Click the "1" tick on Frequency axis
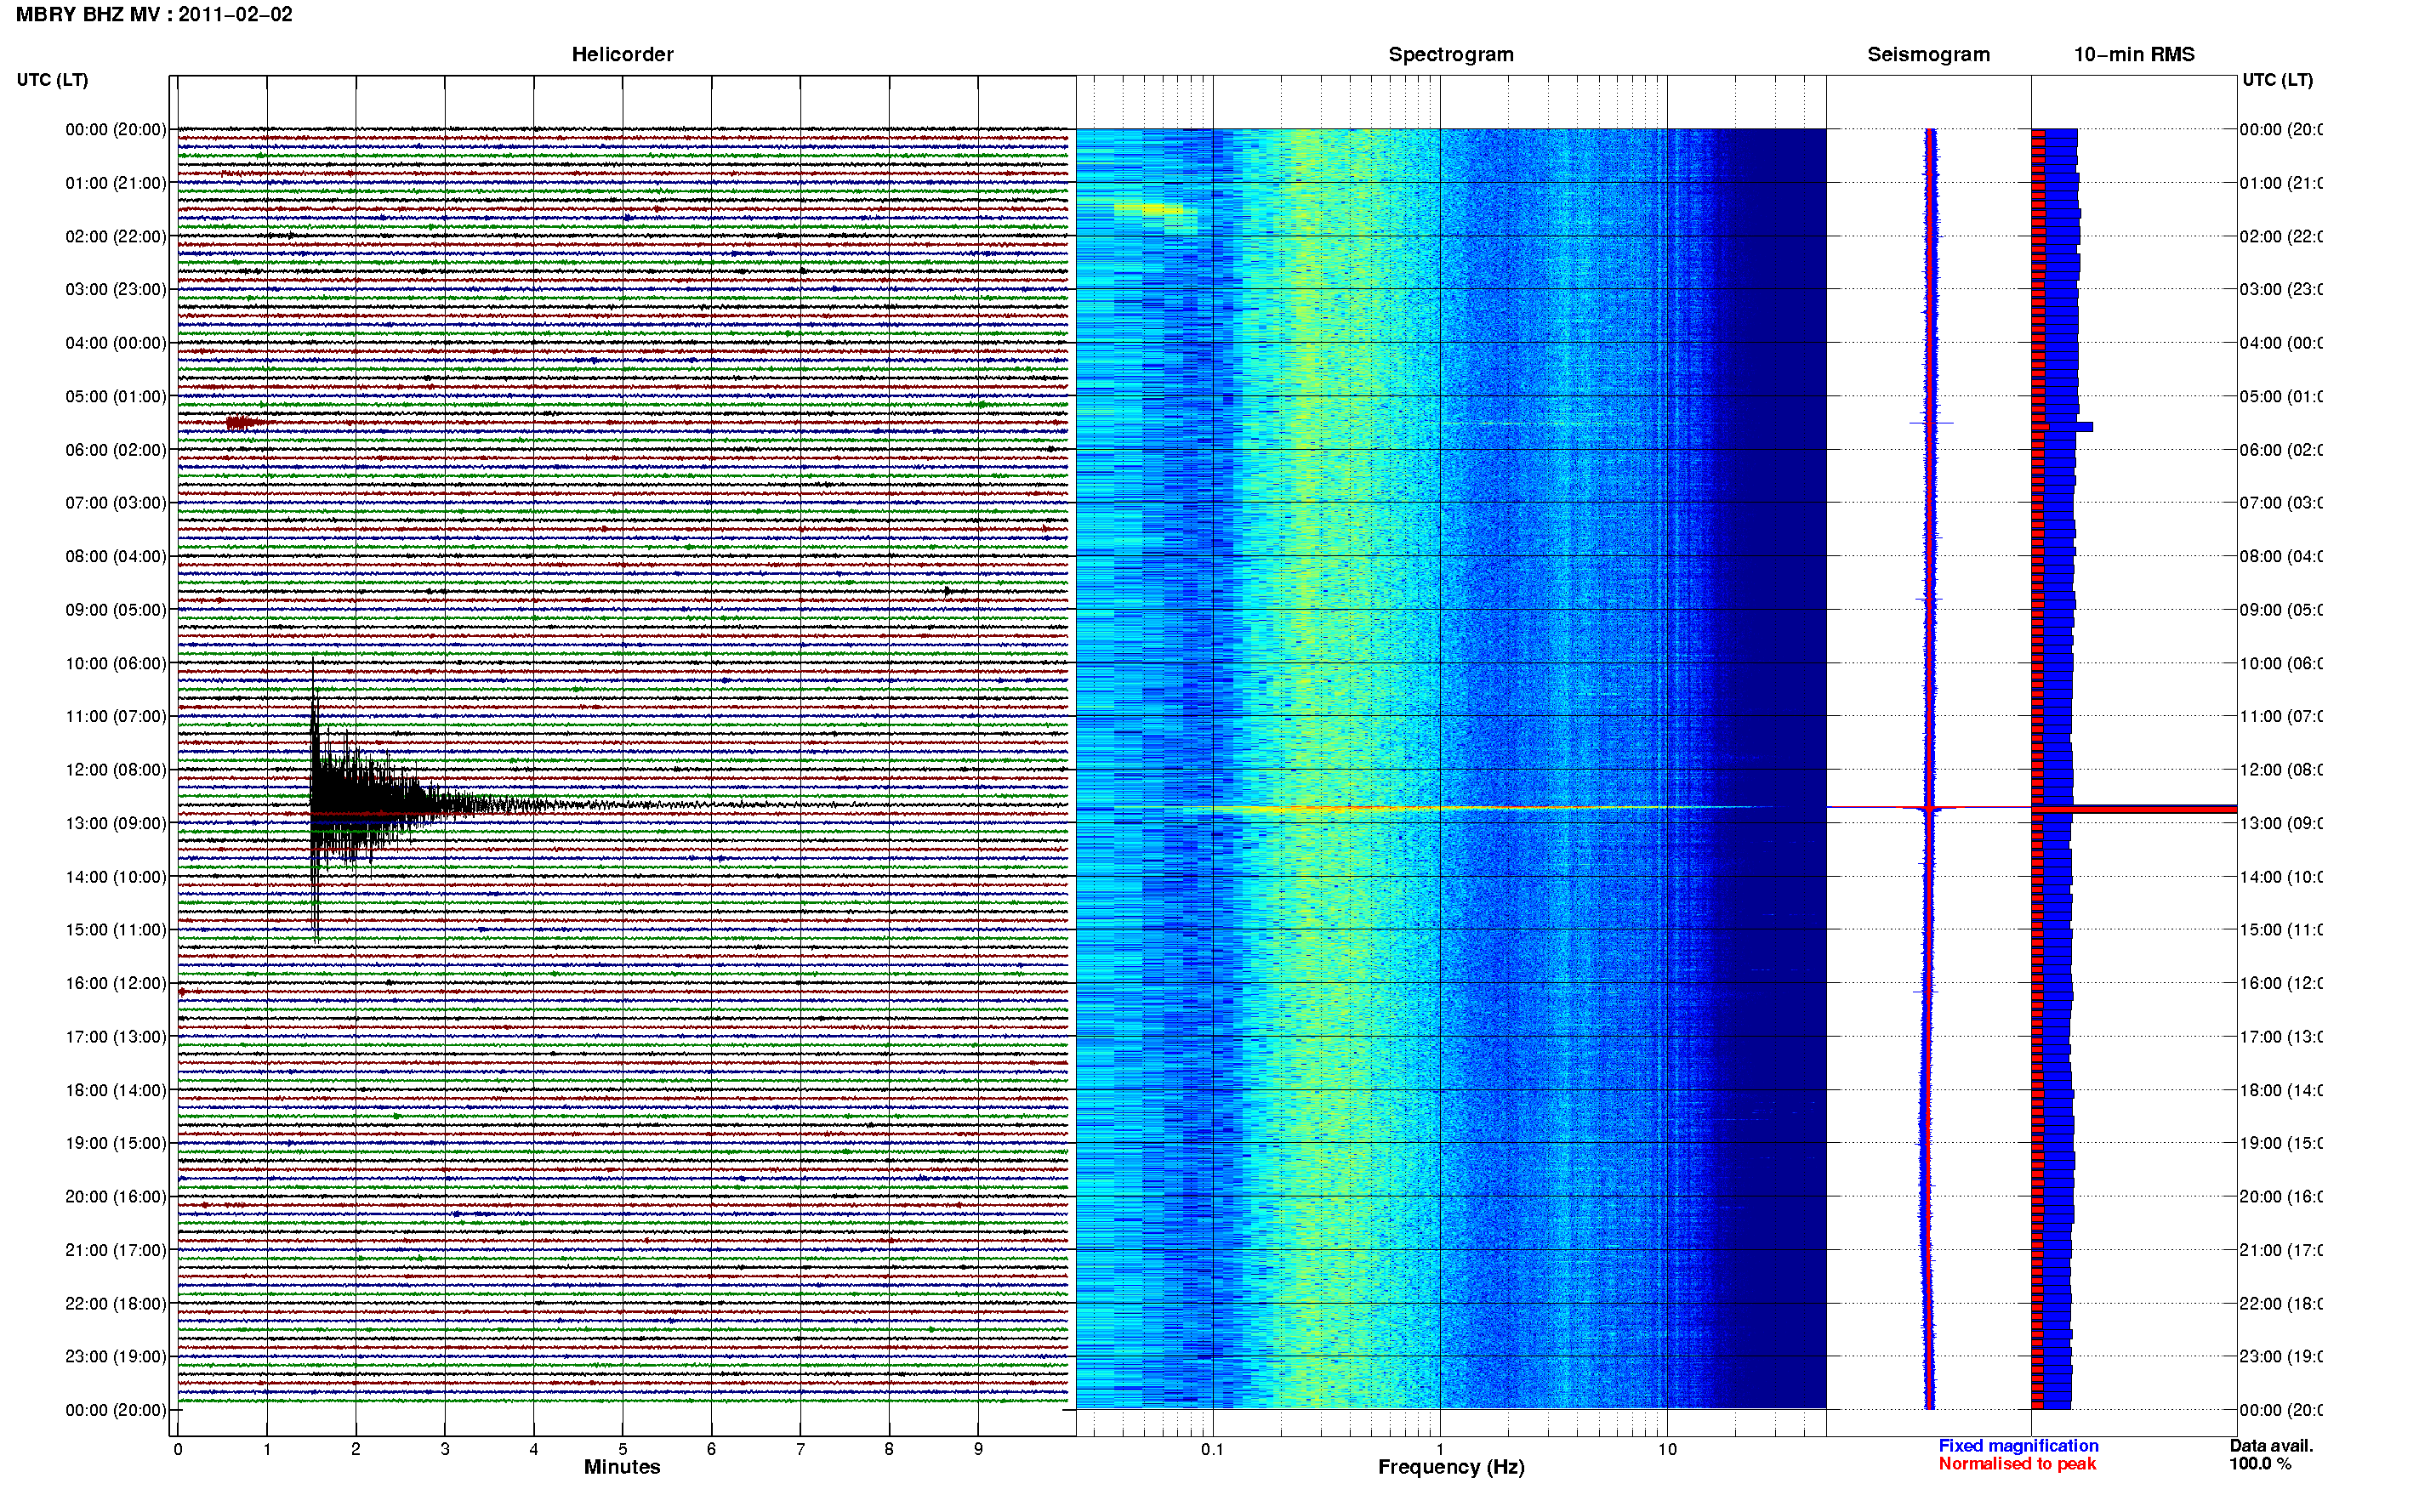This screenshot has width=2419, height=1512. [x=1440, y=1449]
